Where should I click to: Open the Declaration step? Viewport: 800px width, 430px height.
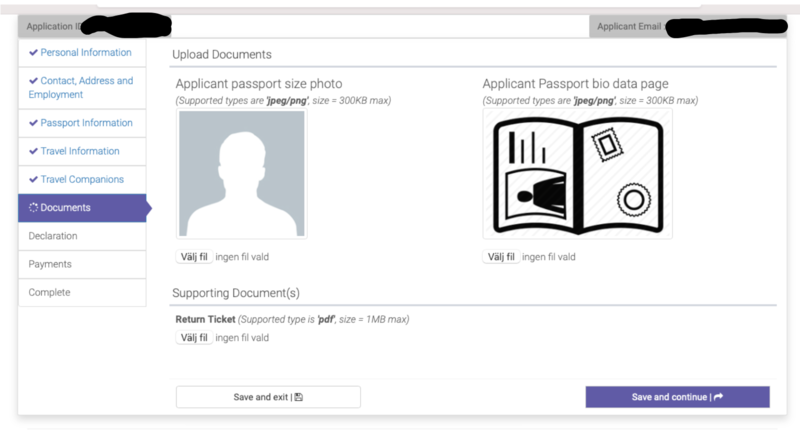[53, 236]
